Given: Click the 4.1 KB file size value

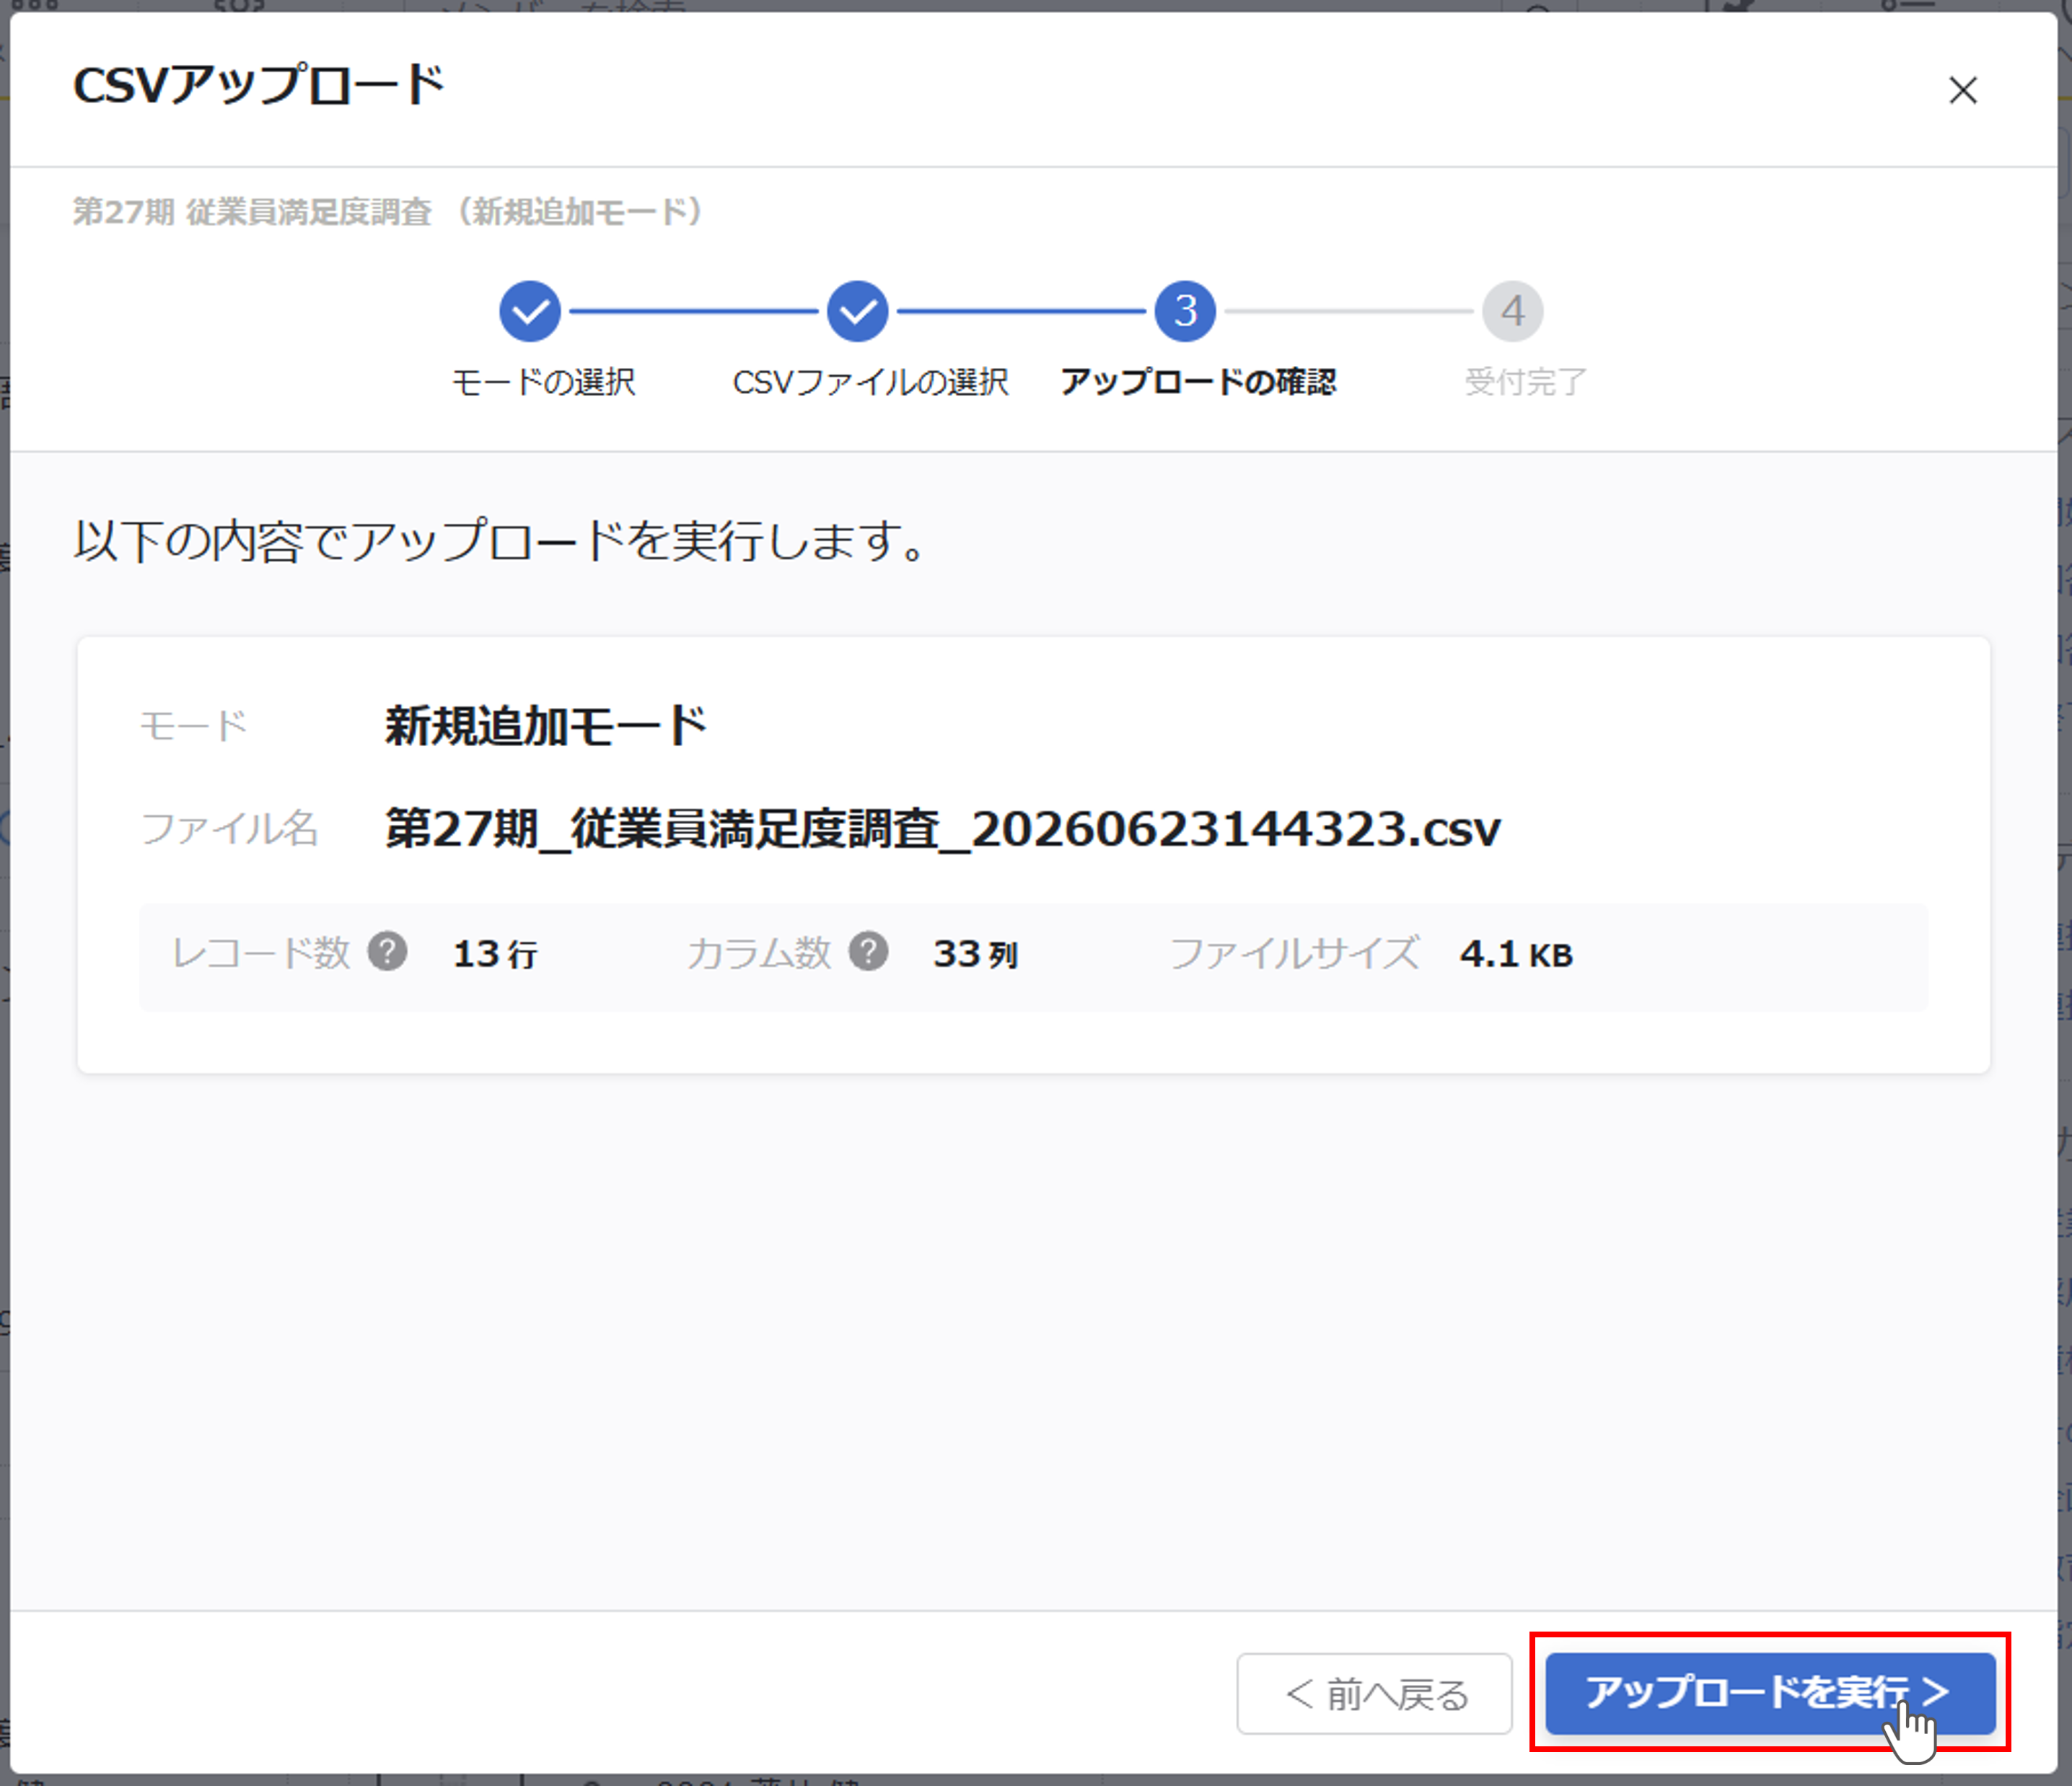Looking at the screenshot, I should click(x=1516, y=954).
